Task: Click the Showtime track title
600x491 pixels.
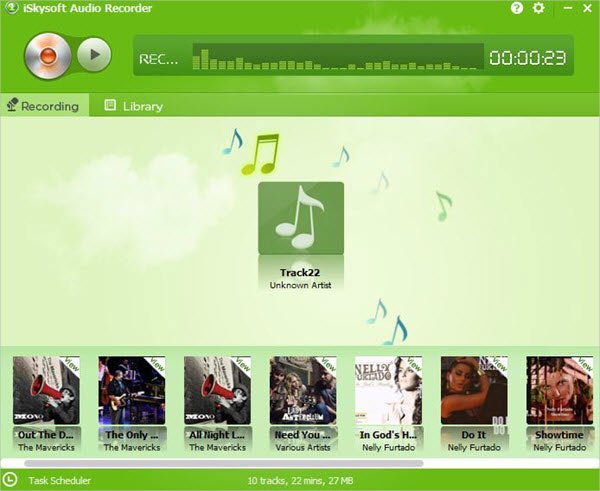Action: [x=559, y=435]
